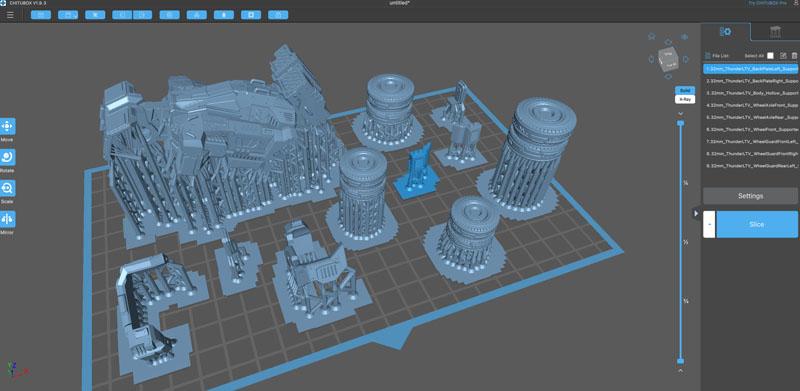The image size is (800, 391).
Task: Click the down arrow below view cube
Action: click(x=668, y=77)
